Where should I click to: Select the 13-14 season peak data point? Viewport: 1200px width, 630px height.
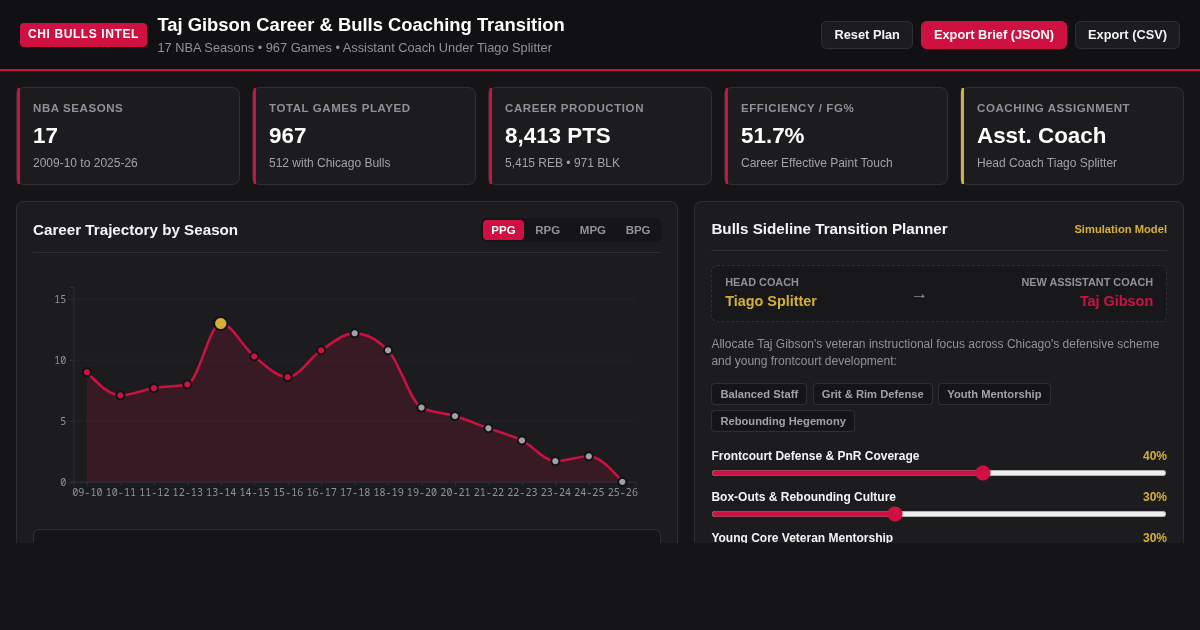(x=221, y=324)
